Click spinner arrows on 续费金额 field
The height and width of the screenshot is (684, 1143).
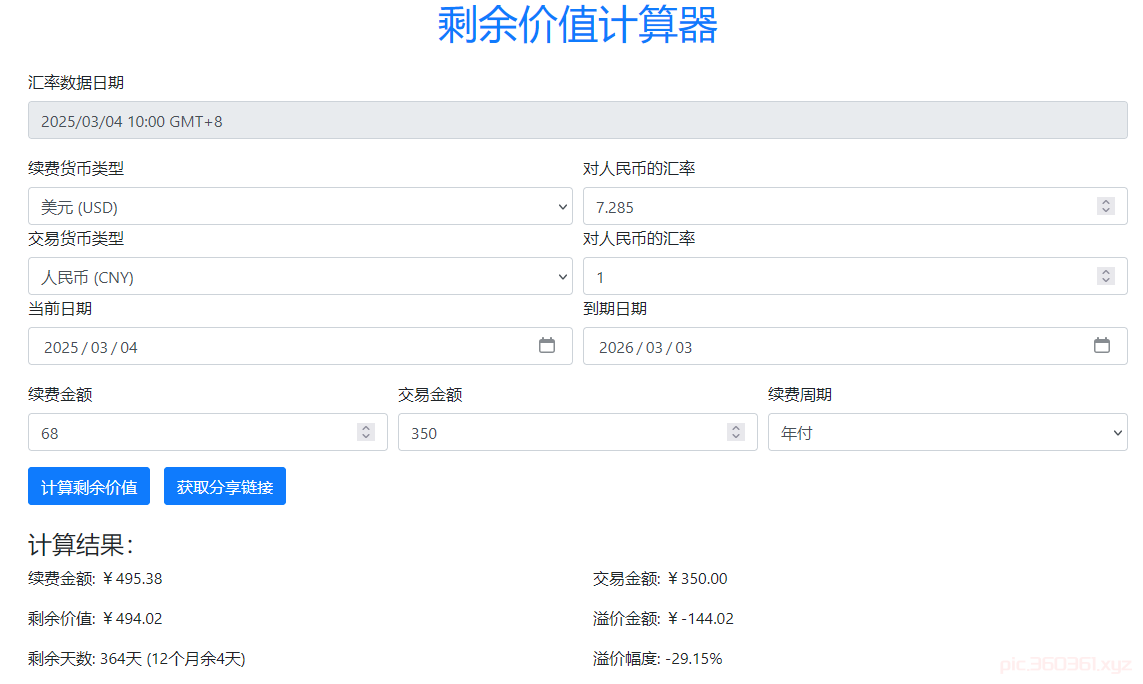(366, 432)
